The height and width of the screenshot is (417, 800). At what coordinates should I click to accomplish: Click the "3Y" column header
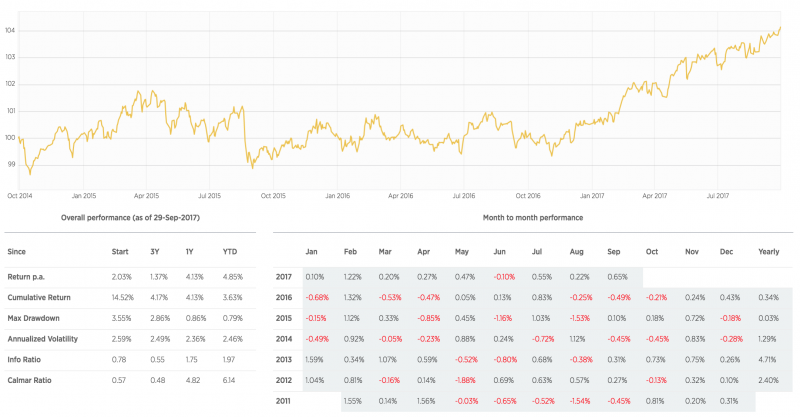(154, 254)
